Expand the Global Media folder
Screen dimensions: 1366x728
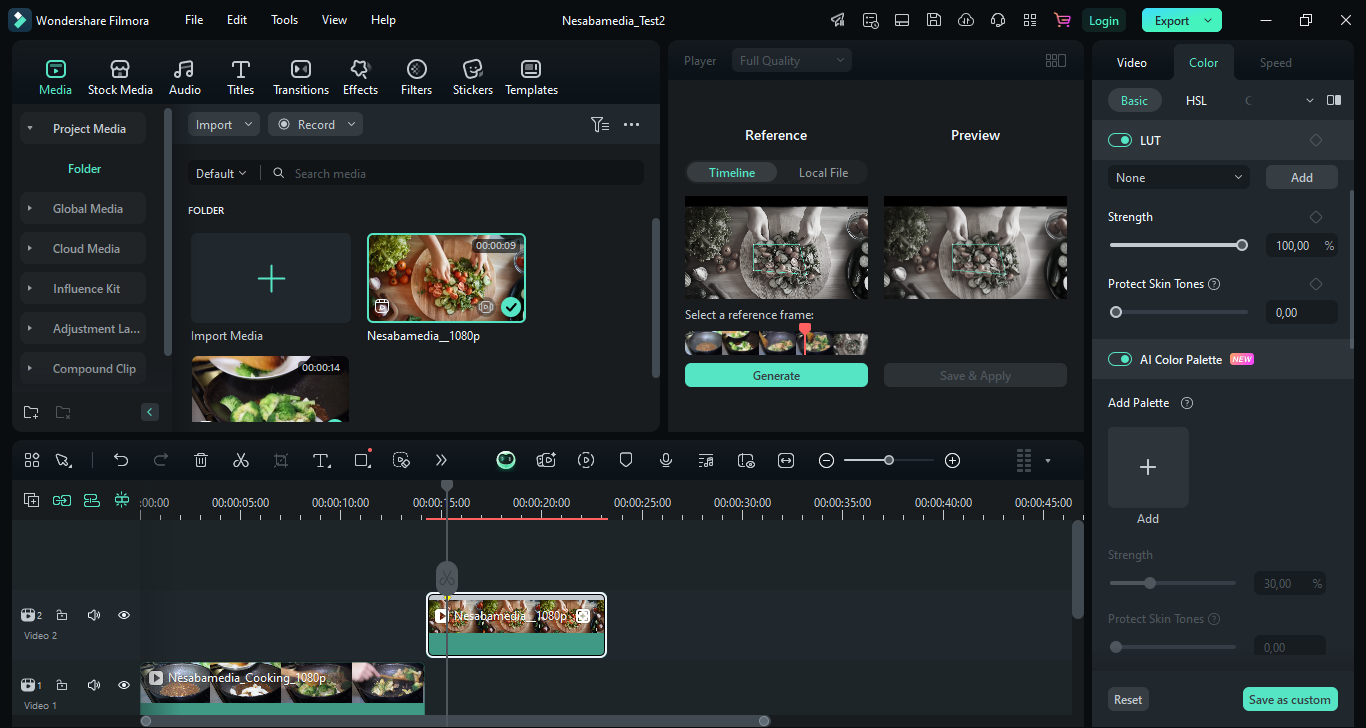(x=88, y=209)
